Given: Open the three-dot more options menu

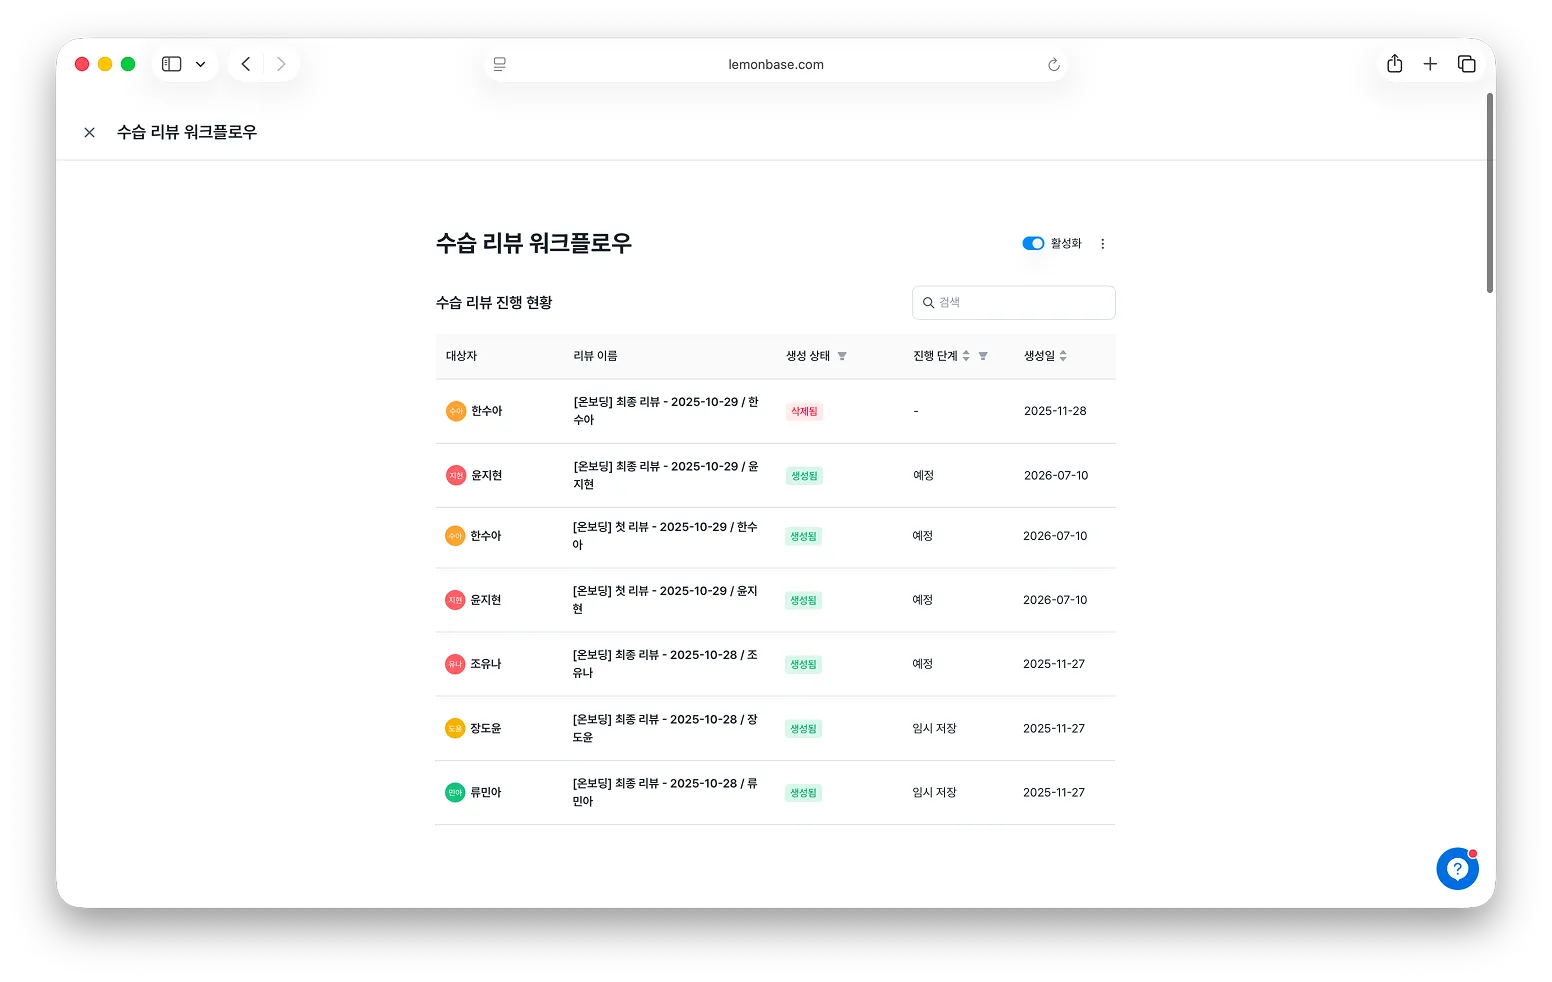Looking at the screenshot, I should coord(1103,244).
